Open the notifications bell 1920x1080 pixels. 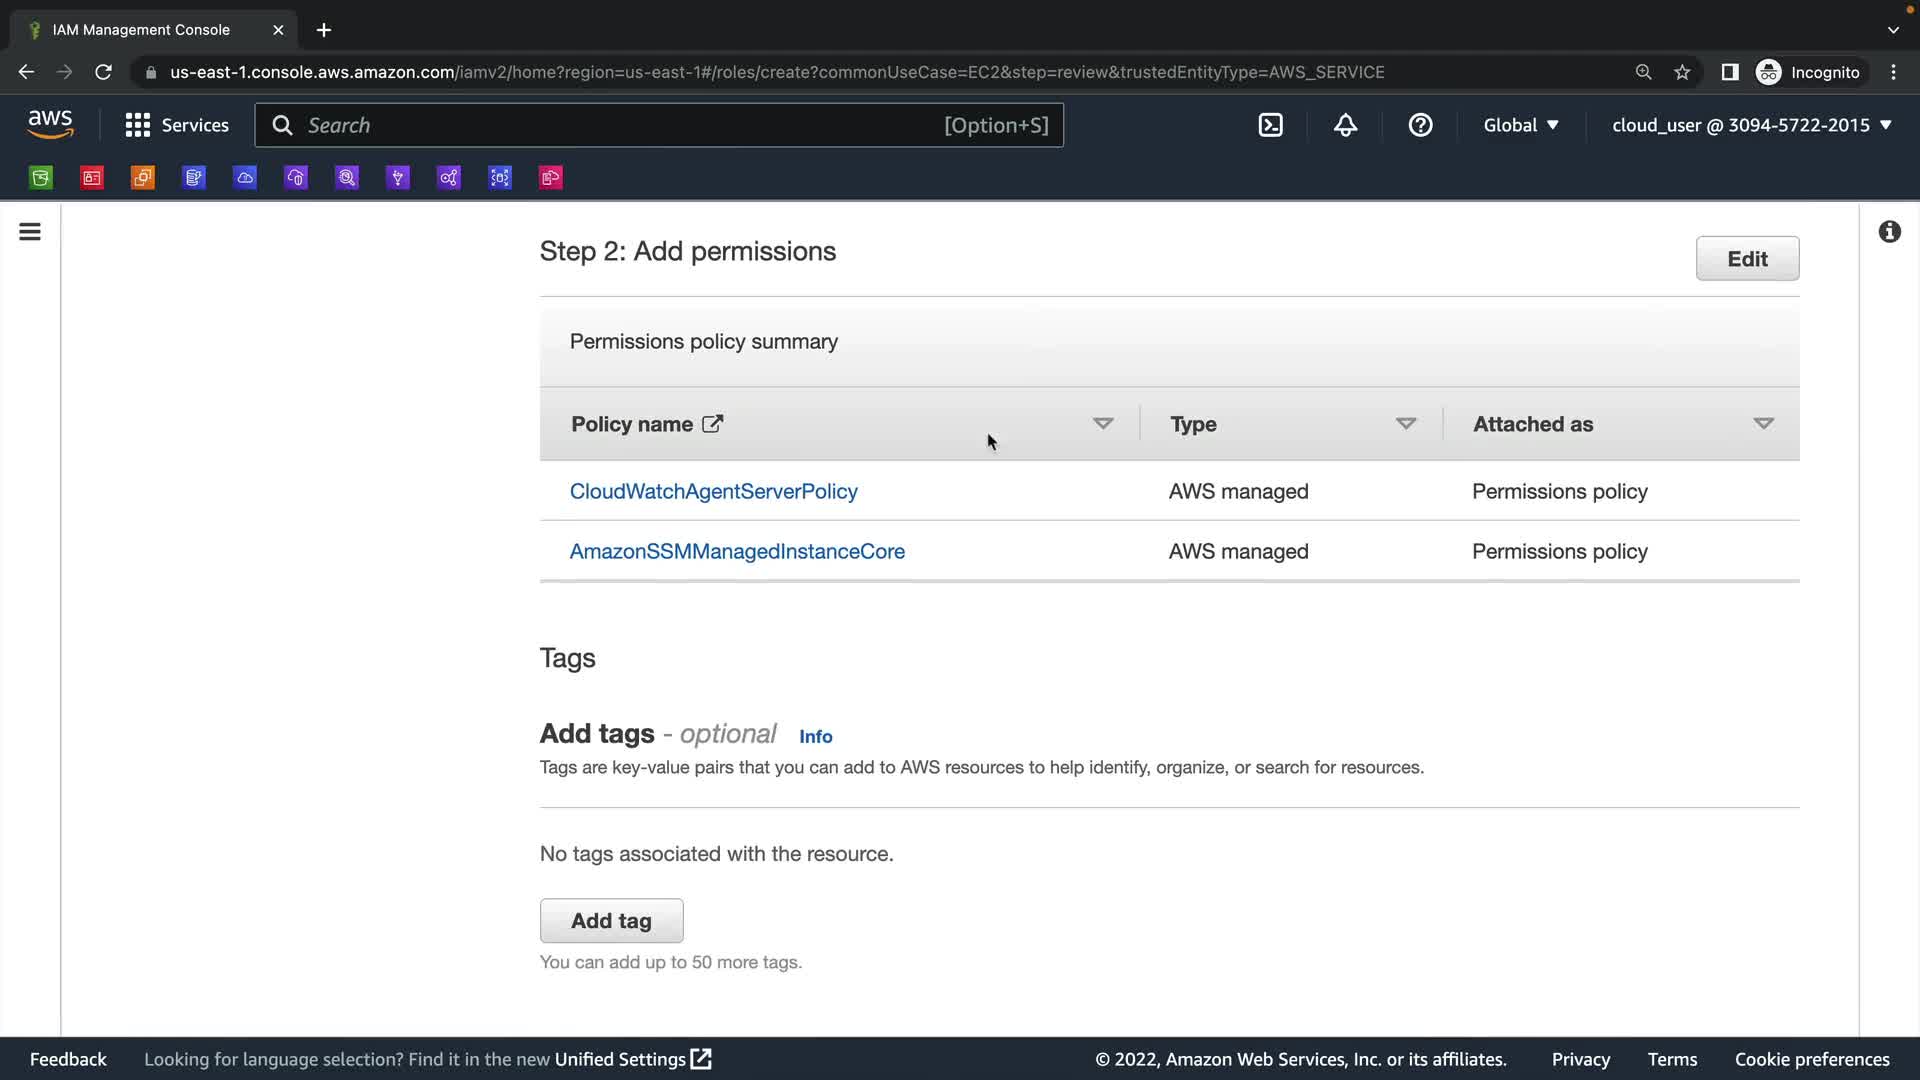[x=1345, y=125]
